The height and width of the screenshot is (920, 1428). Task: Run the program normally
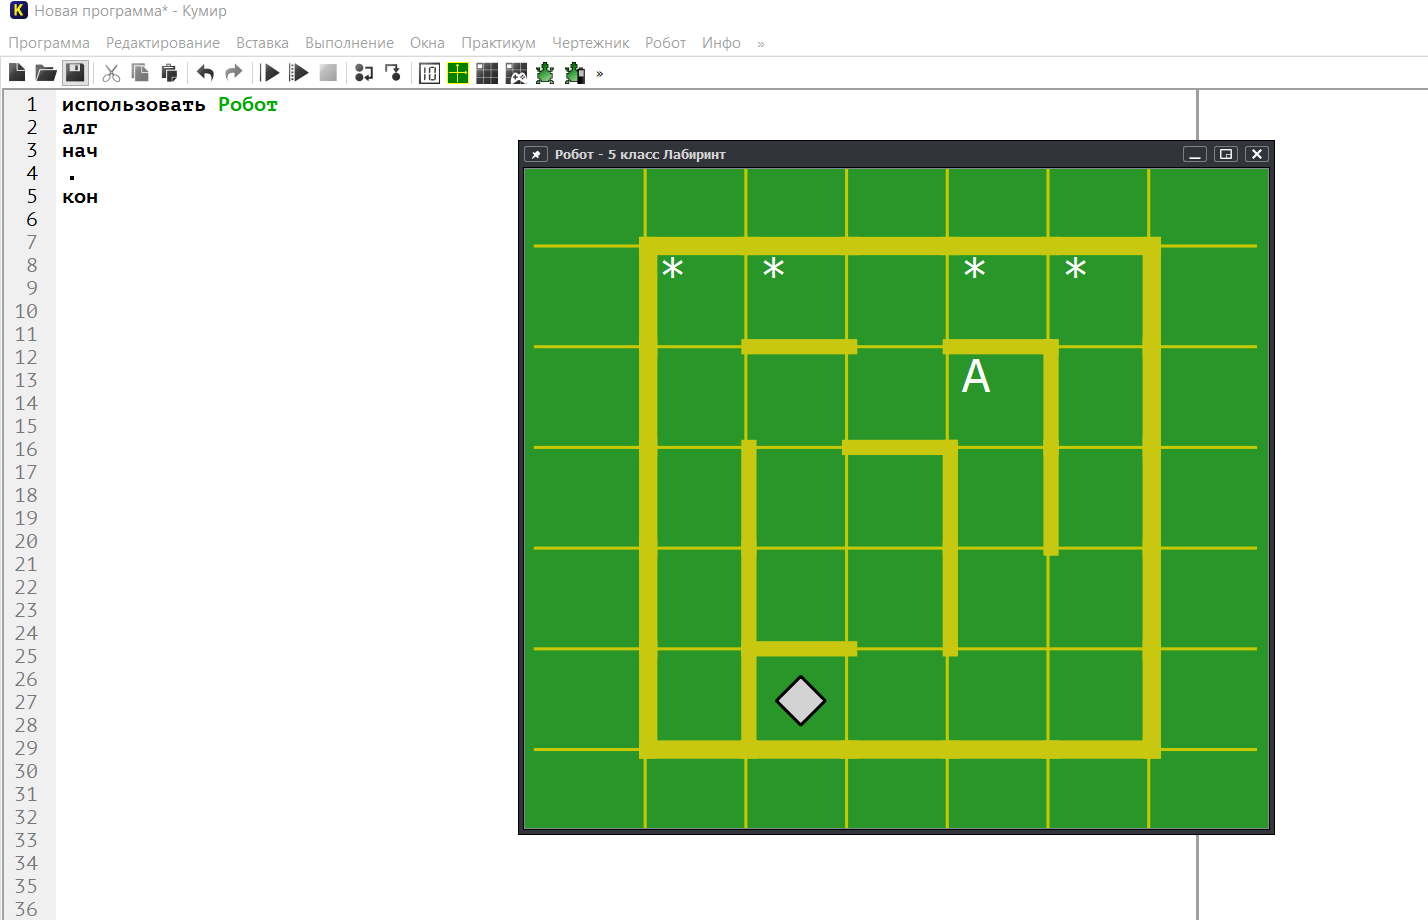point(270,72)
